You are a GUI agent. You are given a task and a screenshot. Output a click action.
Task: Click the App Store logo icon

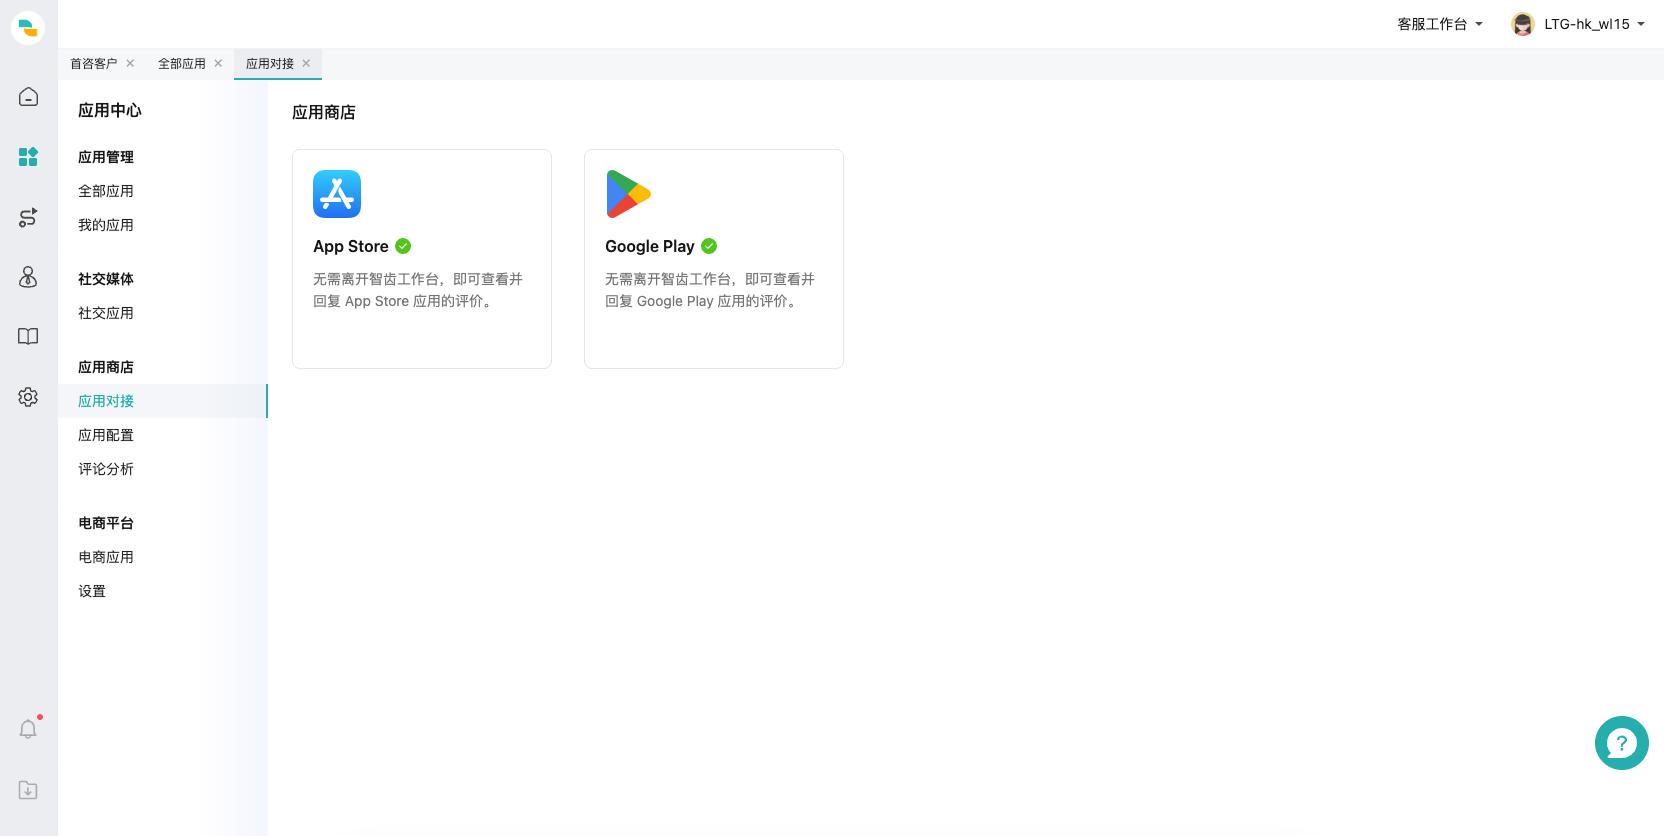point(337,194)
